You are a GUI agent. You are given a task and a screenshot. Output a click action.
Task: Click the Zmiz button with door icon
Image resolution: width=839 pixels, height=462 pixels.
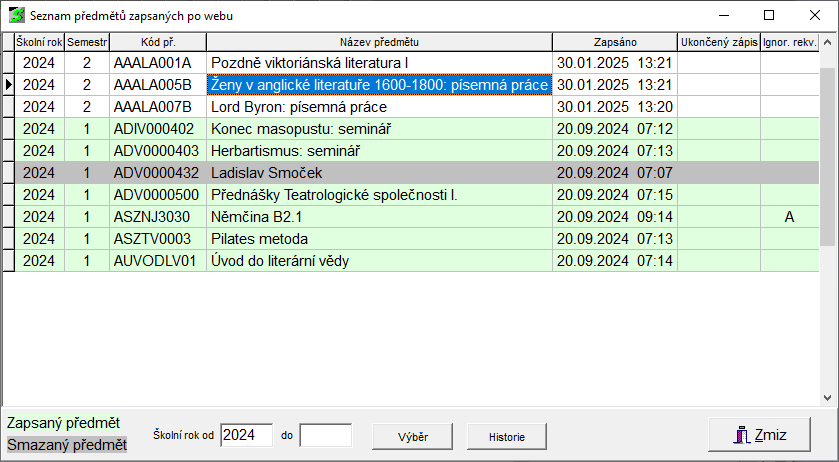[759, 435]
